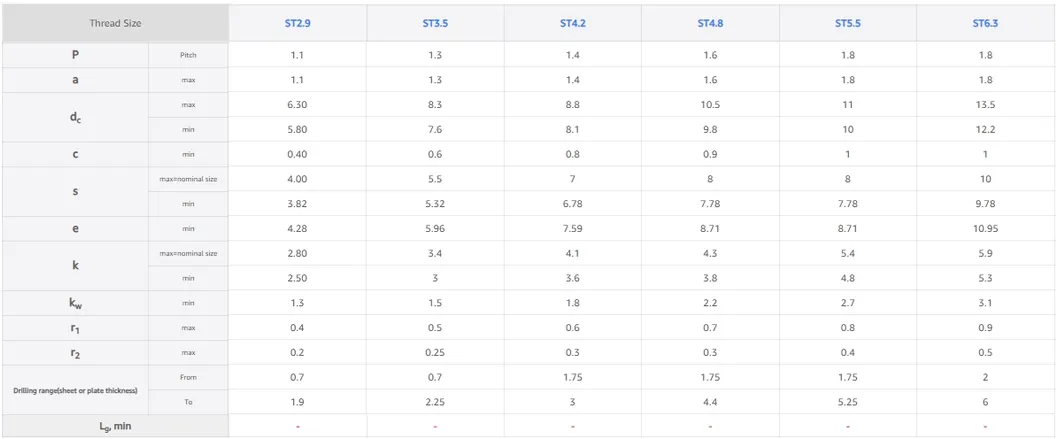Click the Thread Size header cell

pos(115,23)
